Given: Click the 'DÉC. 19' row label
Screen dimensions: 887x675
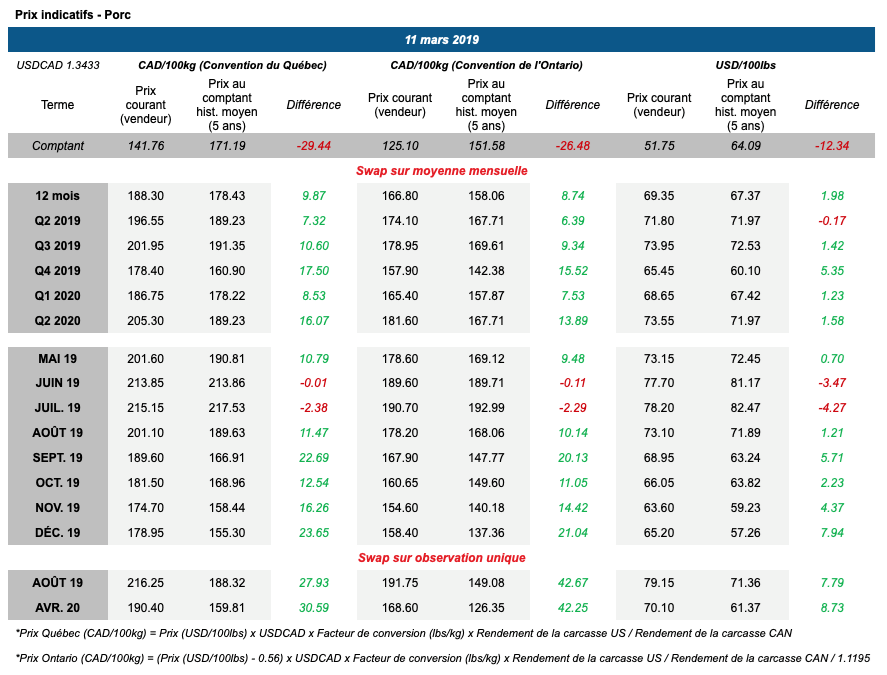Looking at the screenshot, I should point(58,532).
